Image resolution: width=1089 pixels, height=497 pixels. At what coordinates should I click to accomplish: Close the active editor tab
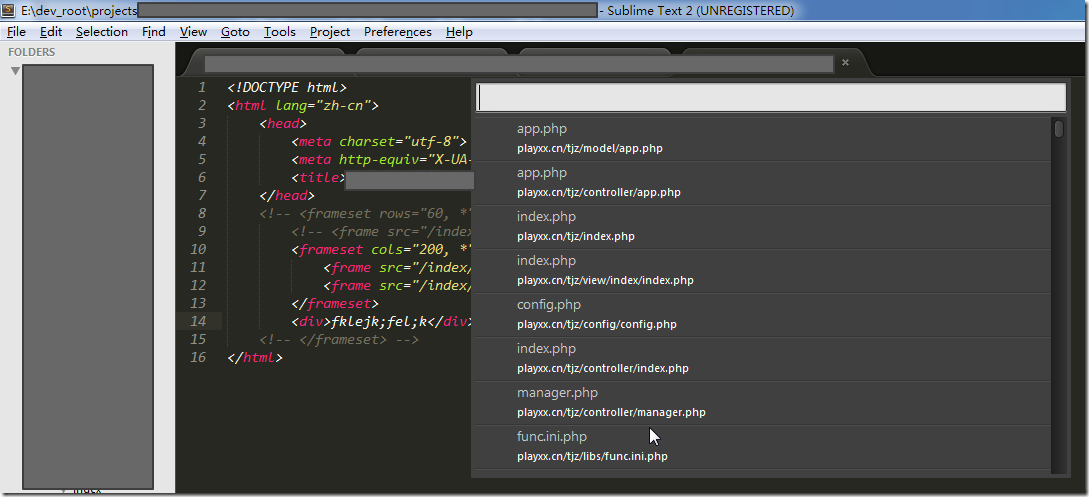click(x=845, y=62)
